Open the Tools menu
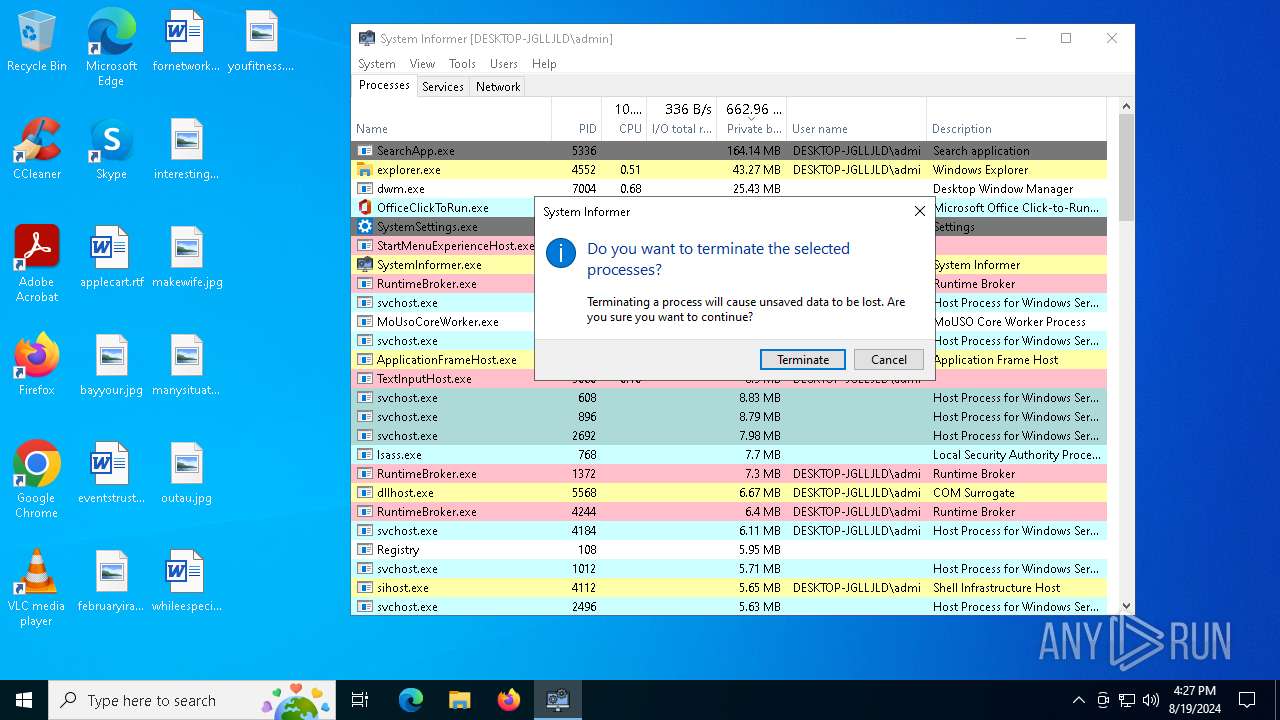The width and height of the screenshot is (1280, 720). [x=462, y=64]
